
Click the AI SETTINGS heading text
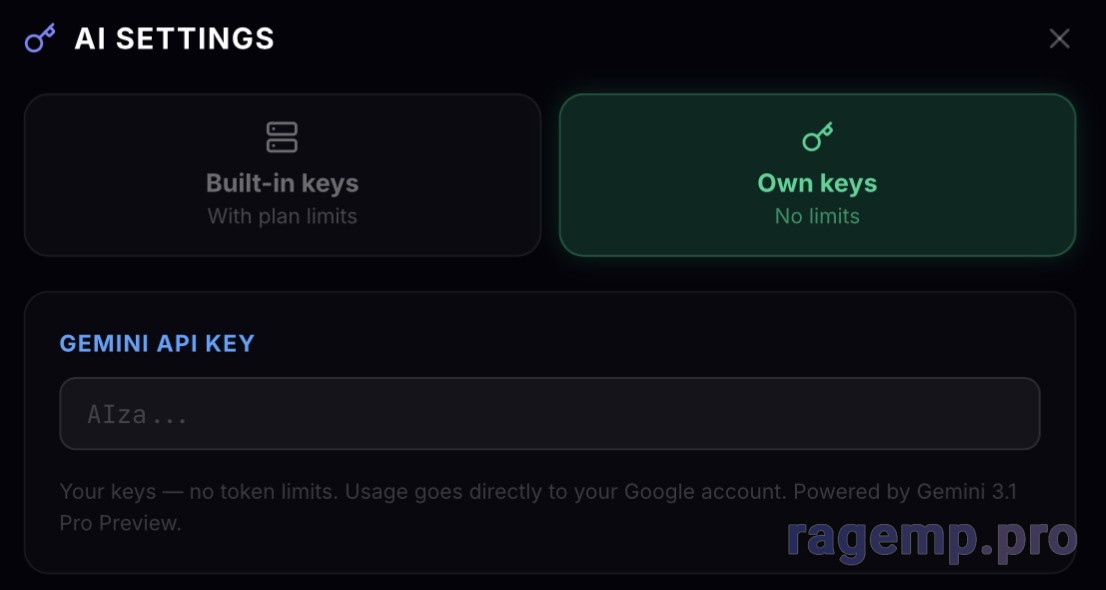pos(174,39)
